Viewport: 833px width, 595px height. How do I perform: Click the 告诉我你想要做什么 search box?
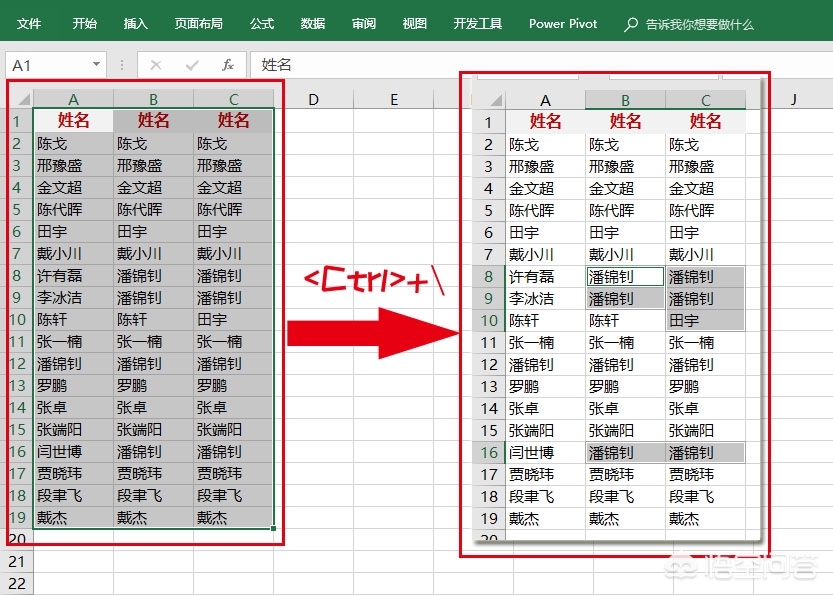tap(699, 24)
